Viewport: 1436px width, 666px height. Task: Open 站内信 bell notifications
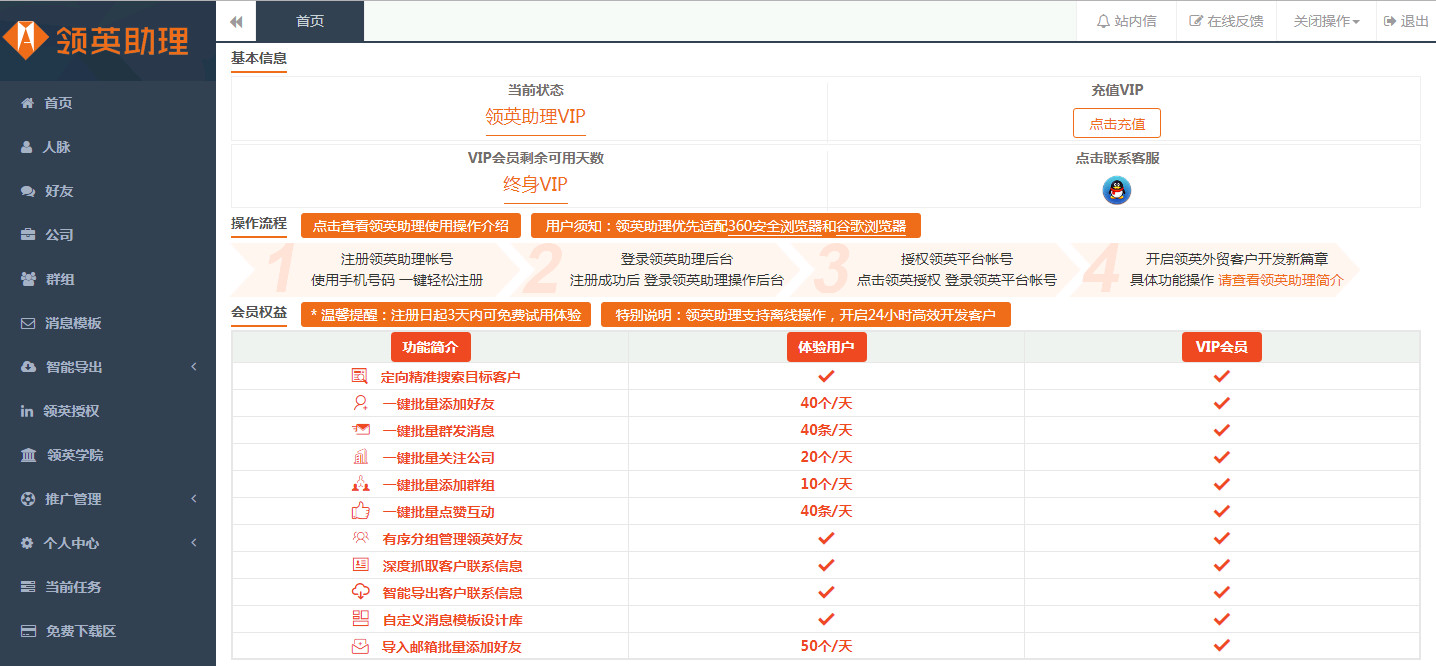1126,21
